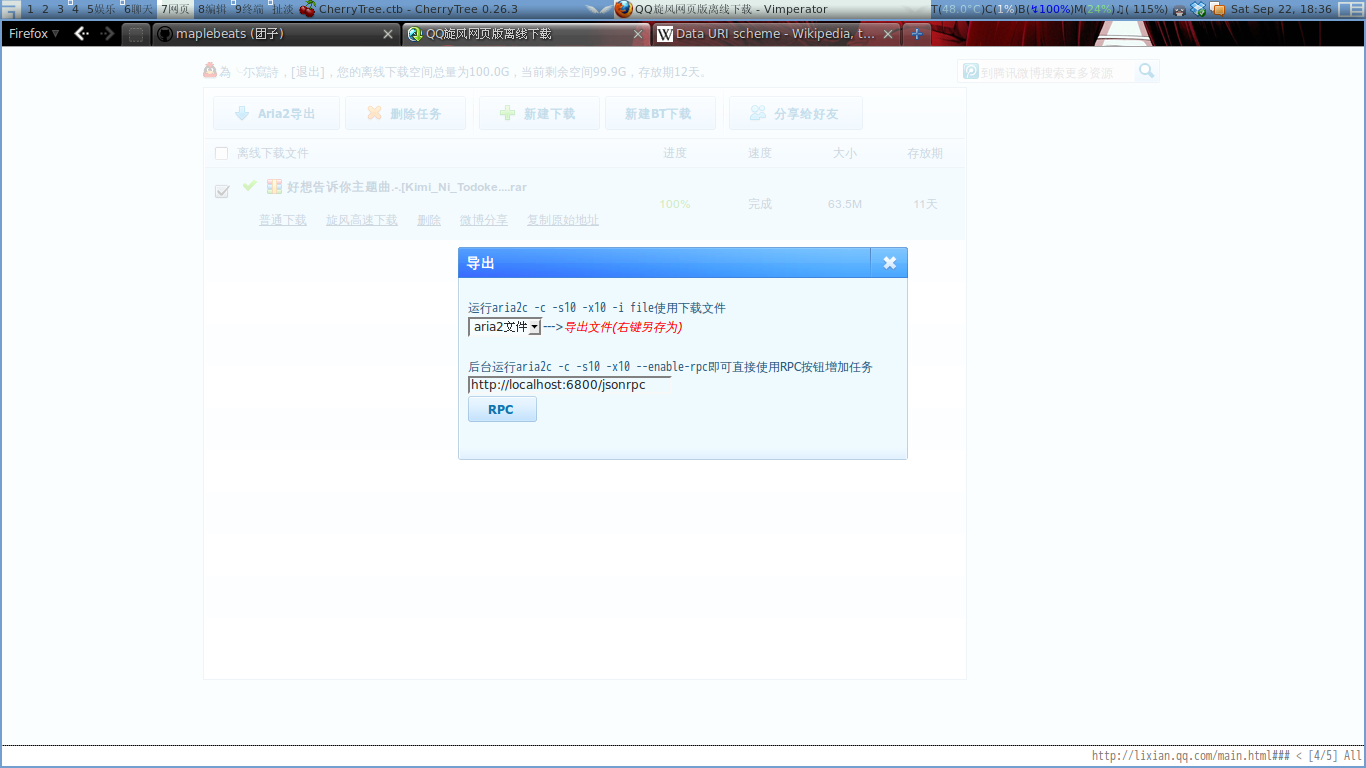Click the 新建下载 button
1366x768 pixels.
coord(539,113)
